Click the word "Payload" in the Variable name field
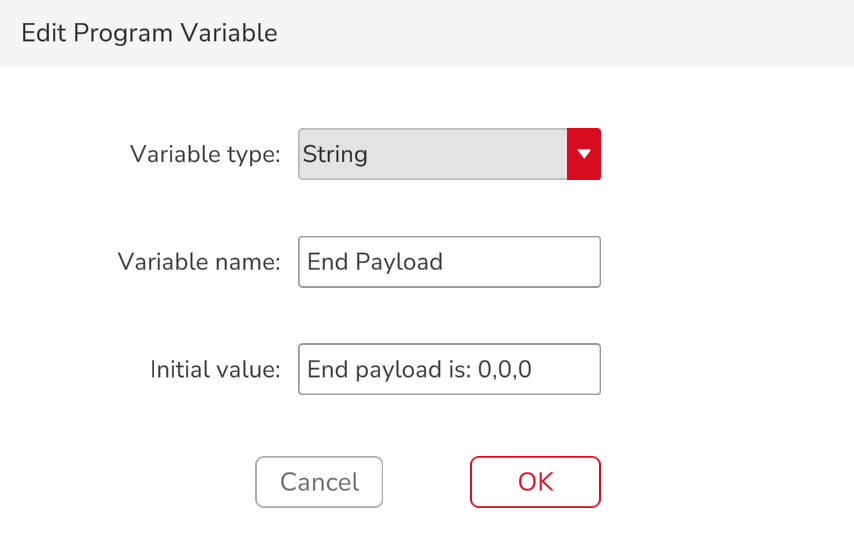 [399, 263]
